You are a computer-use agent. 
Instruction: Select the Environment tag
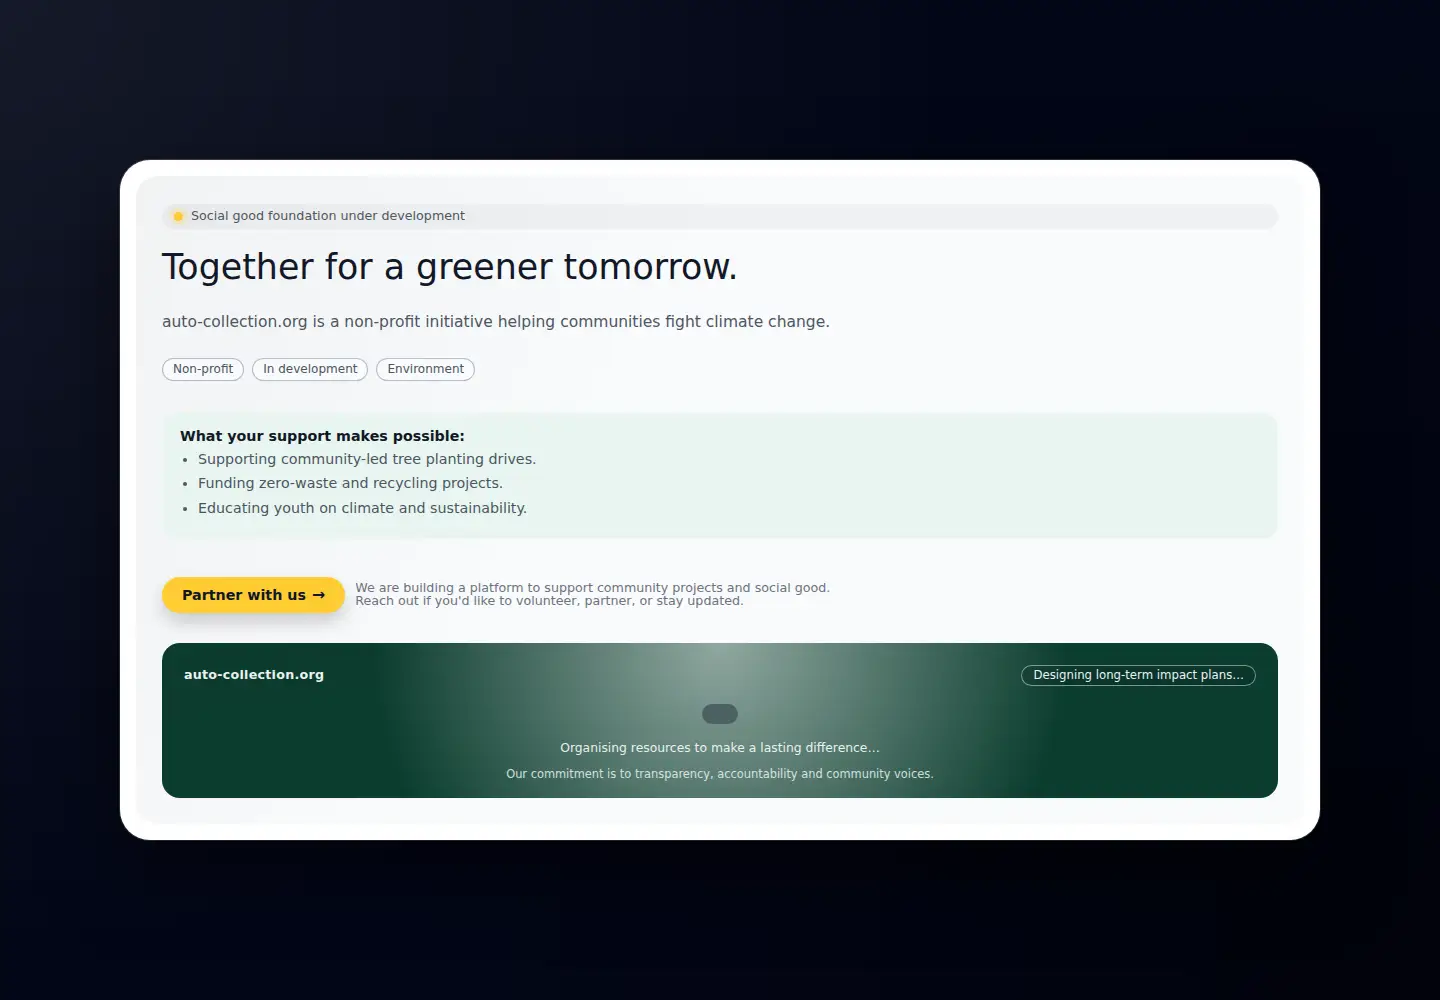pos(425,369)
